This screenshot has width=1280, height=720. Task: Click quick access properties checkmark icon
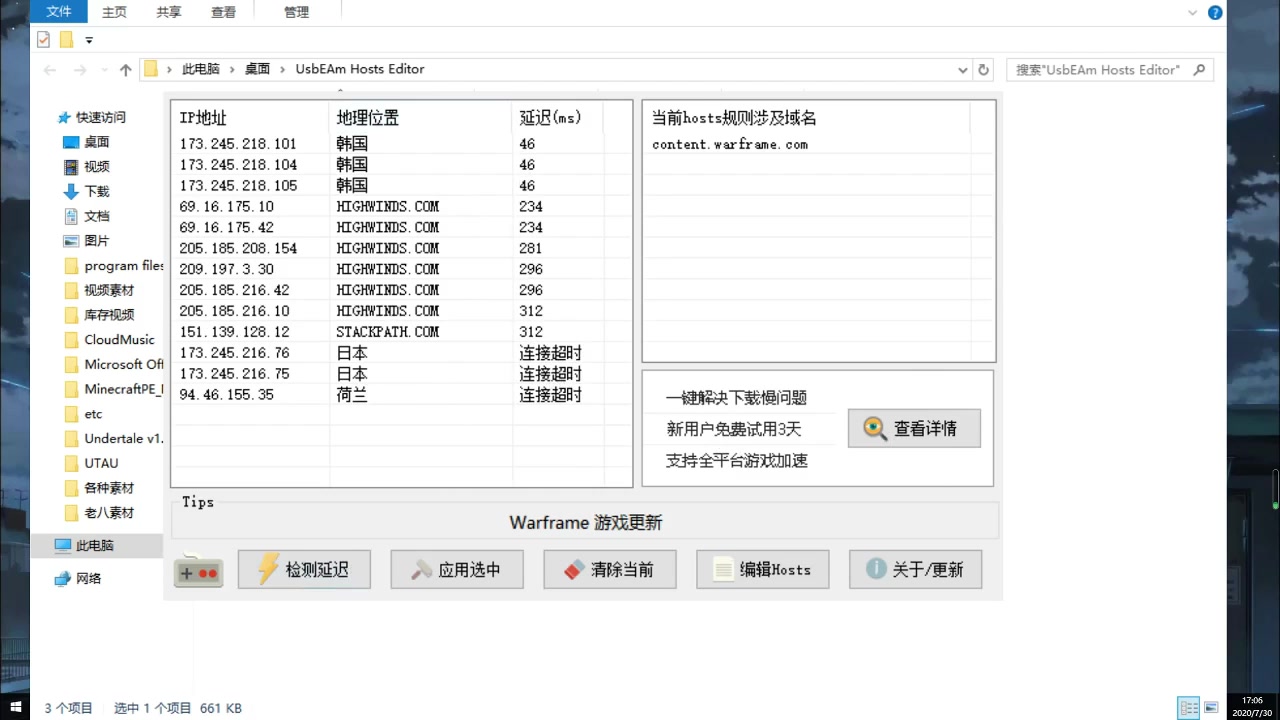click(x=43, y=40)
